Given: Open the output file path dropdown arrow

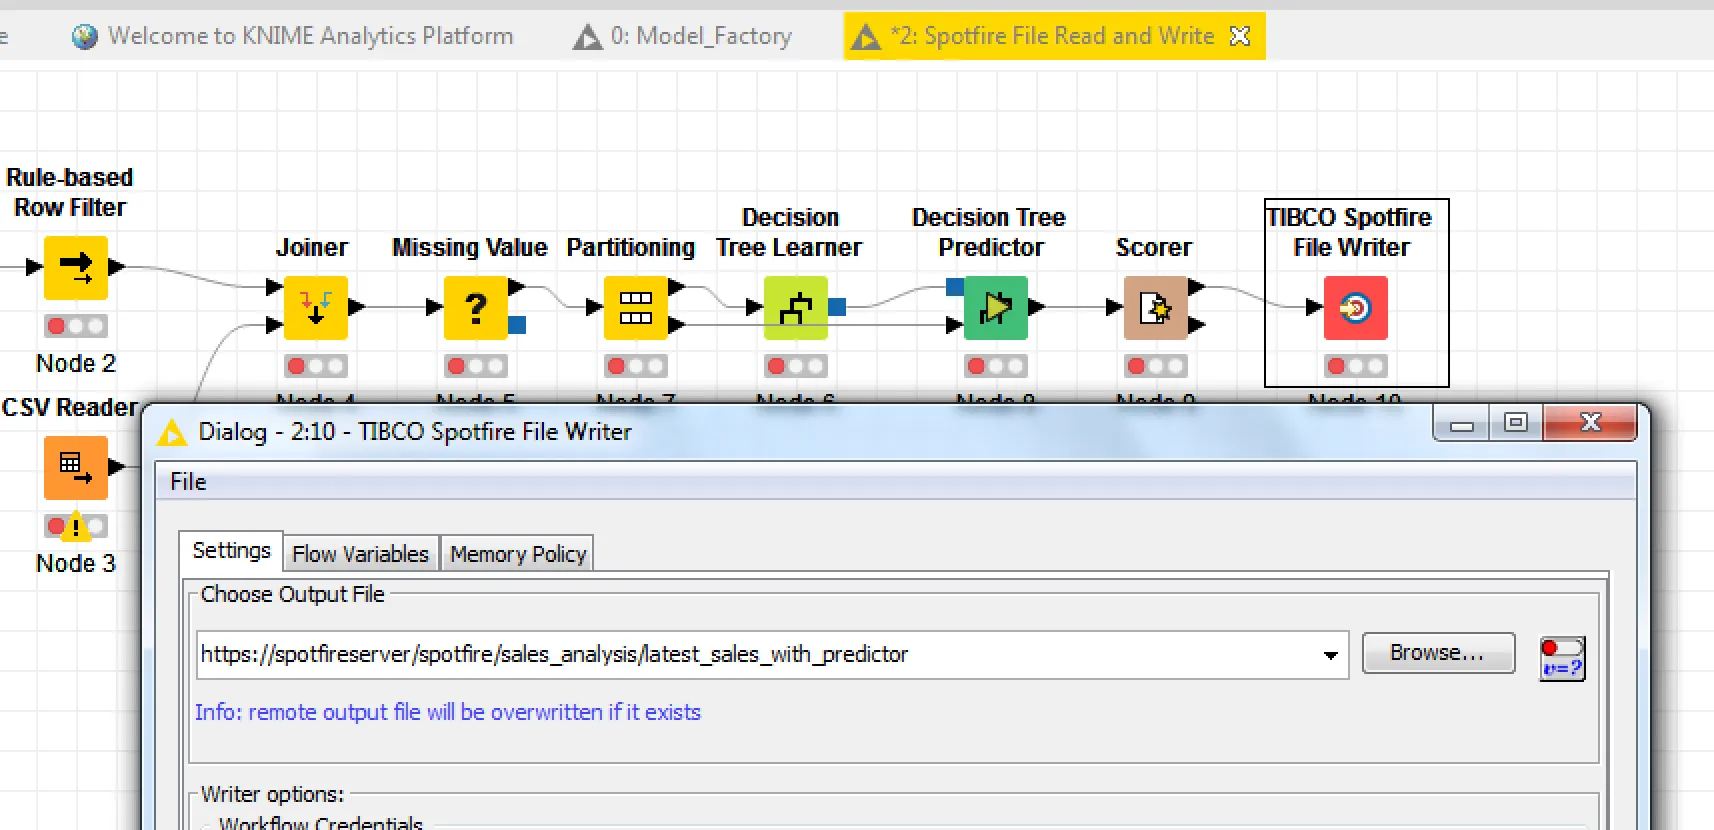Looking at the screenshot, I should click(1330, 655).
